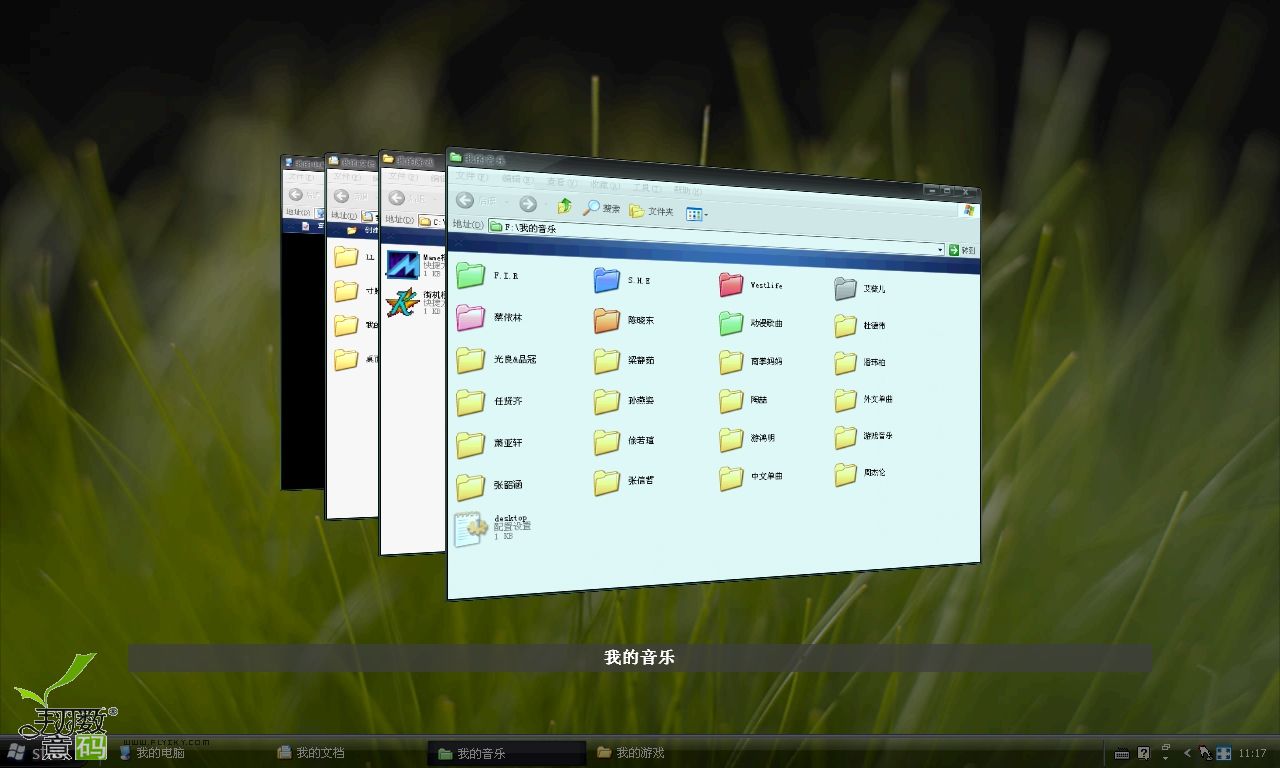Open the 工具(T) menu in 我的音乐 window
The width and height of the screenshot is (1280, 768).
click(x=646, y=188)
